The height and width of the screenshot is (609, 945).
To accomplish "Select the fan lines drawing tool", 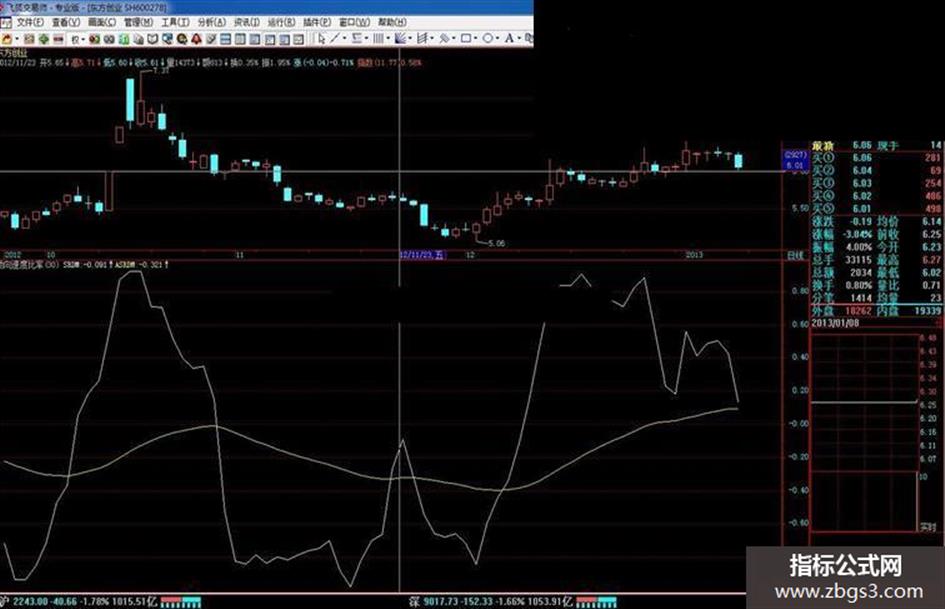I will (400, 39).
